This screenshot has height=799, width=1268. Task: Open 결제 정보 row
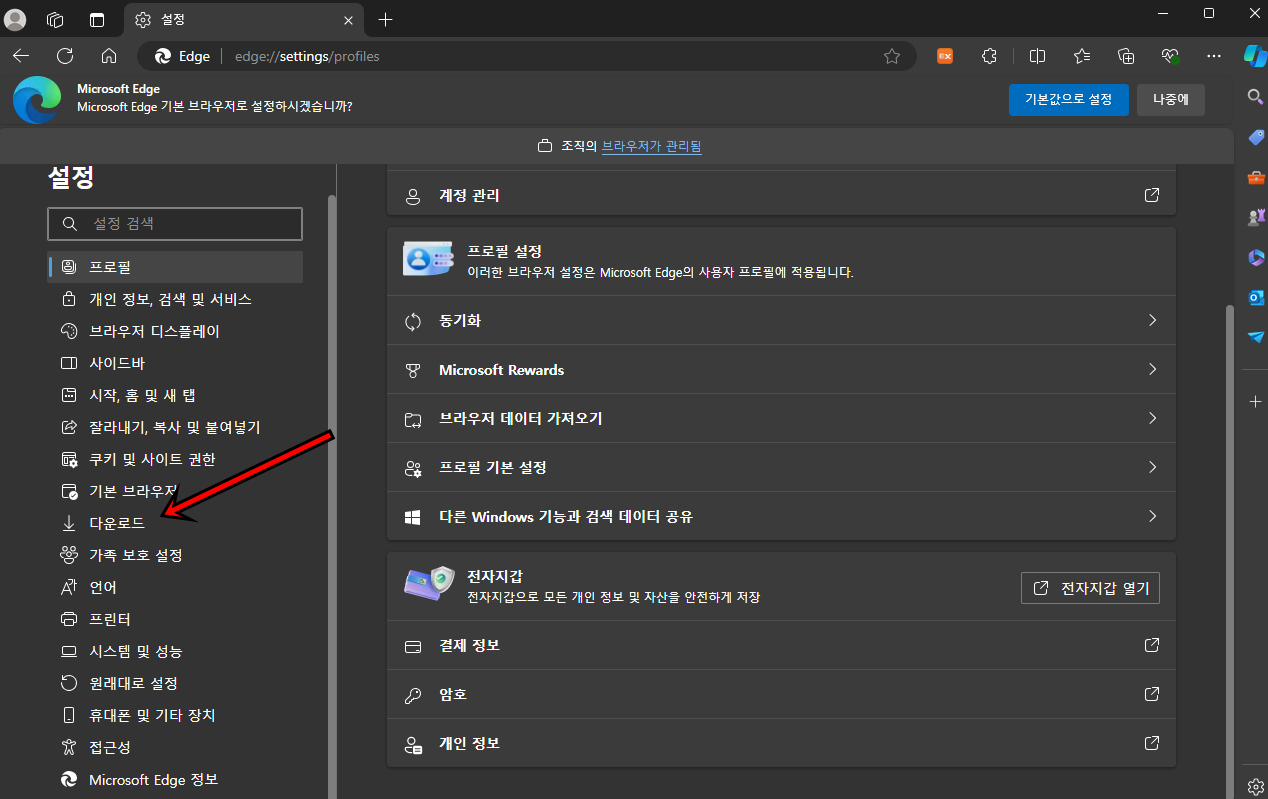click(781, 645)
